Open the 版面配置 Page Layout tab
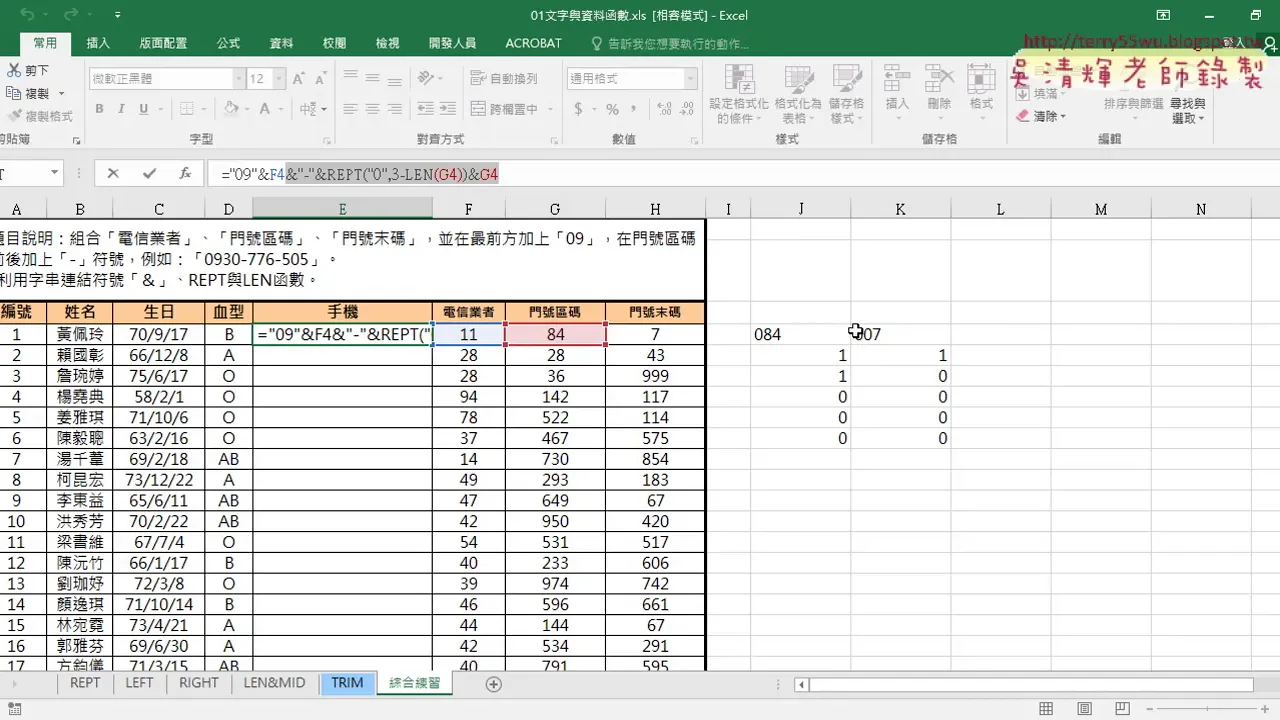The image size is (1280, 720). click(163, 43)
